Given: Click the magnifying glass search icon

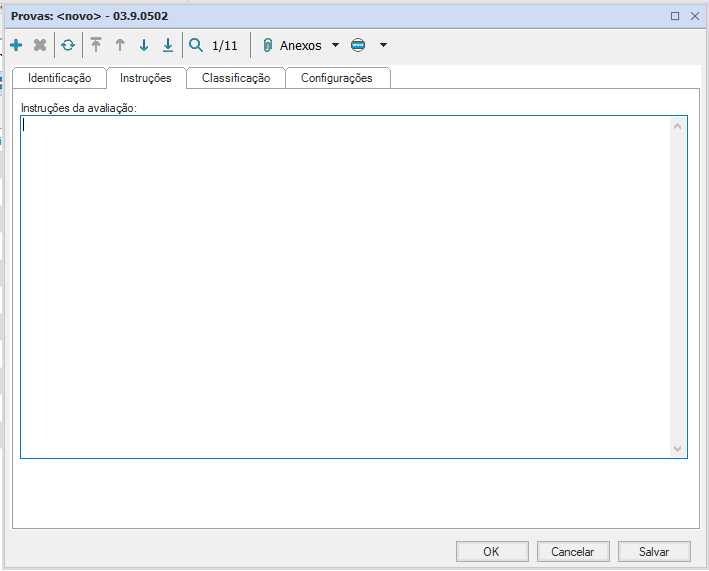Looking at the screenshot, I should (x=196, y=45).
